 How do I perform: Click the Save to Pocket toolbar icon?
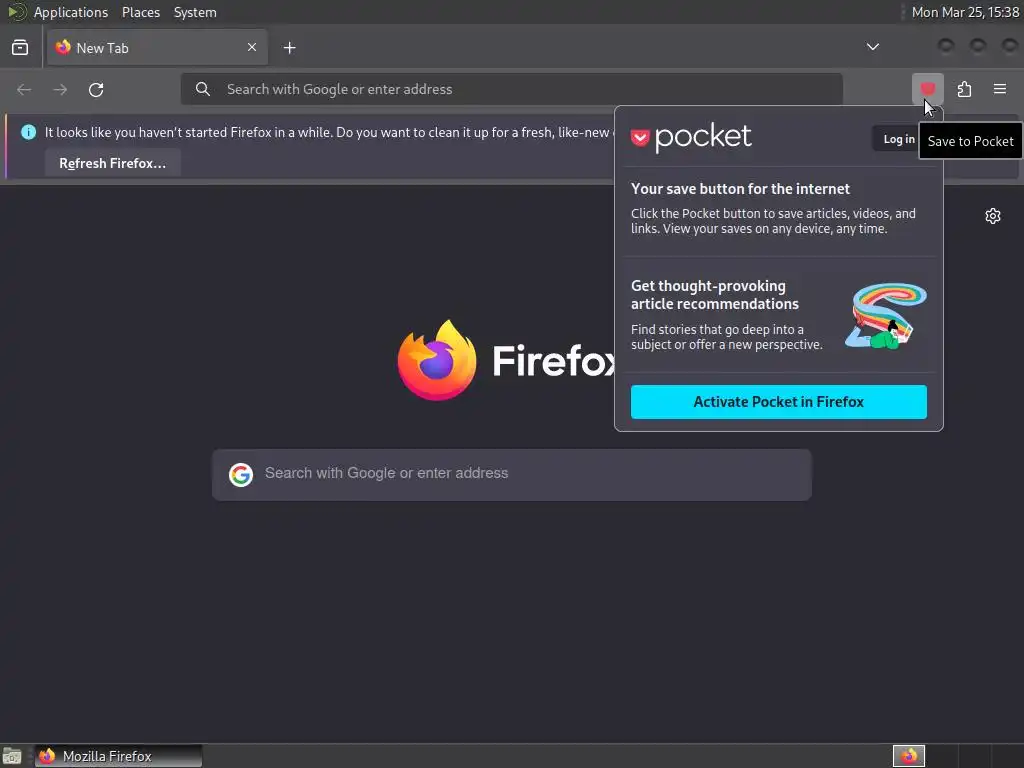pyautogui.click(x=927, y=89)
